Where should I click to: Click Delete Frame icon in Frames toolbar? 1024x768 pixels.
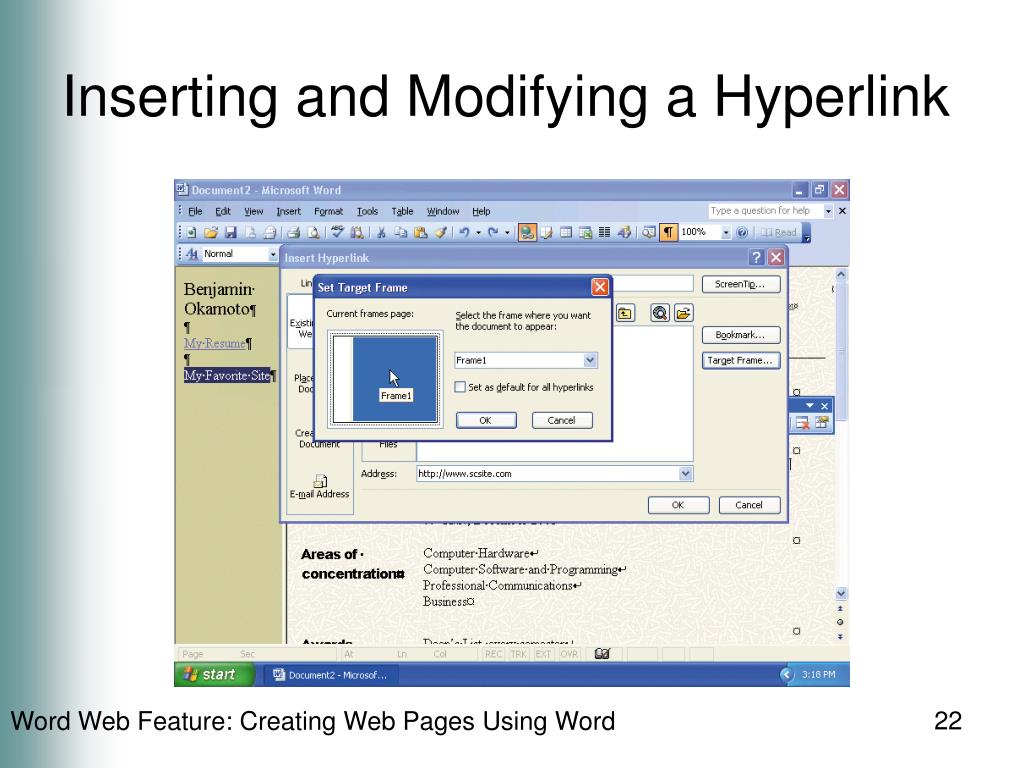(803, 423)
